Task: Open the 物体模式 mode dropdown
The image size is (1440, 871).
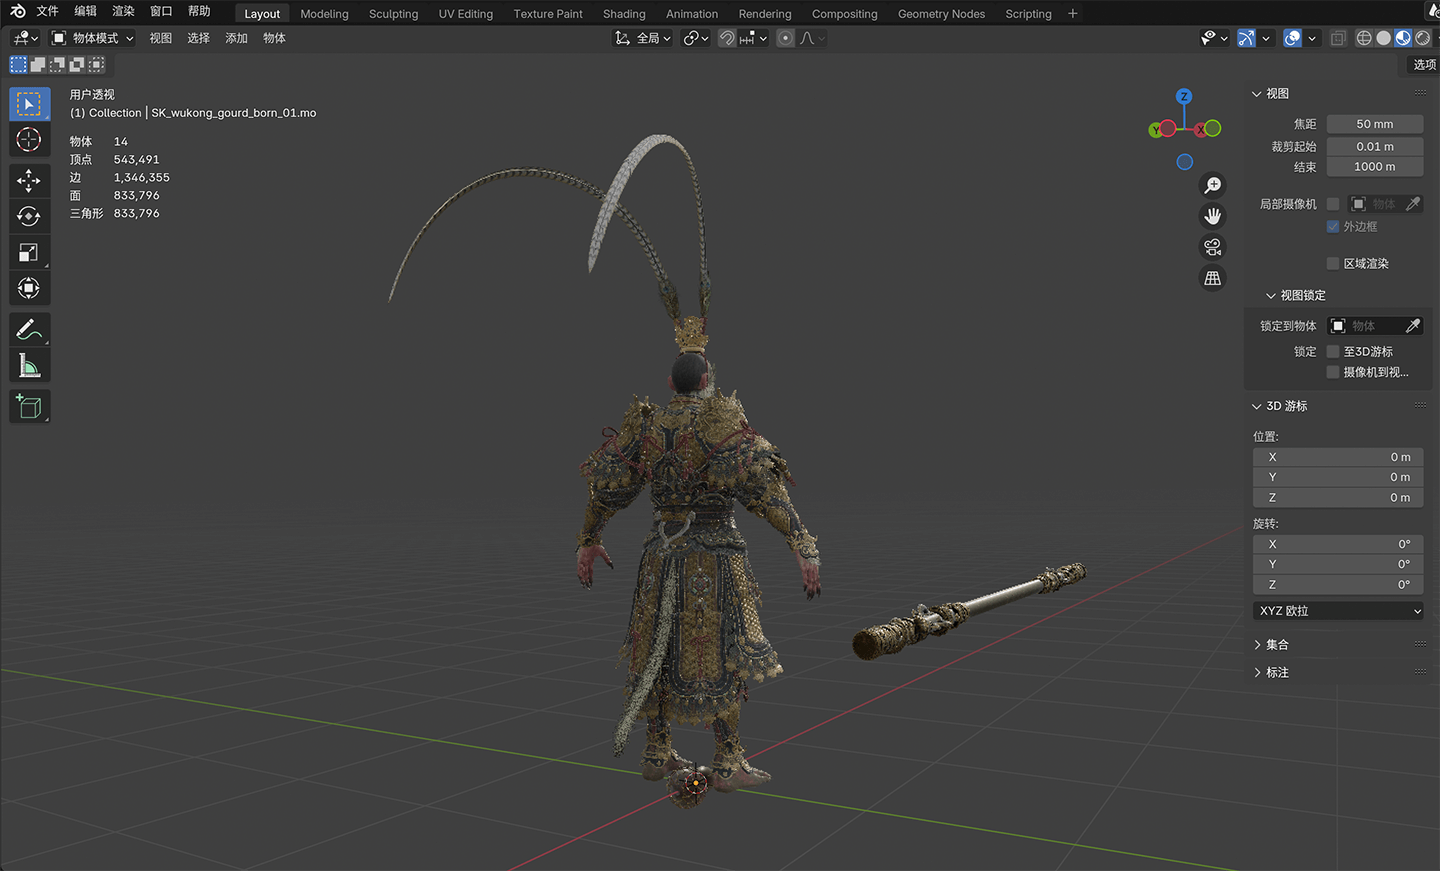Action: (93, 38)
